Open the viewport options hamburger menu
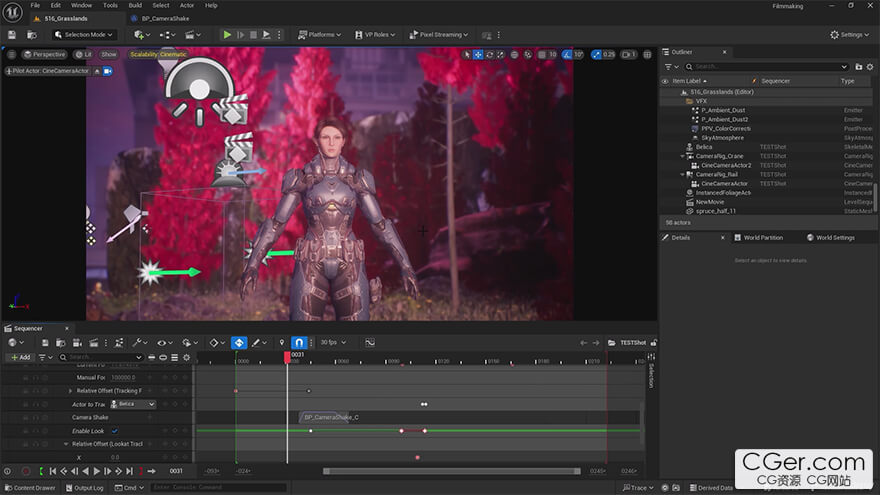 [11, 54]
